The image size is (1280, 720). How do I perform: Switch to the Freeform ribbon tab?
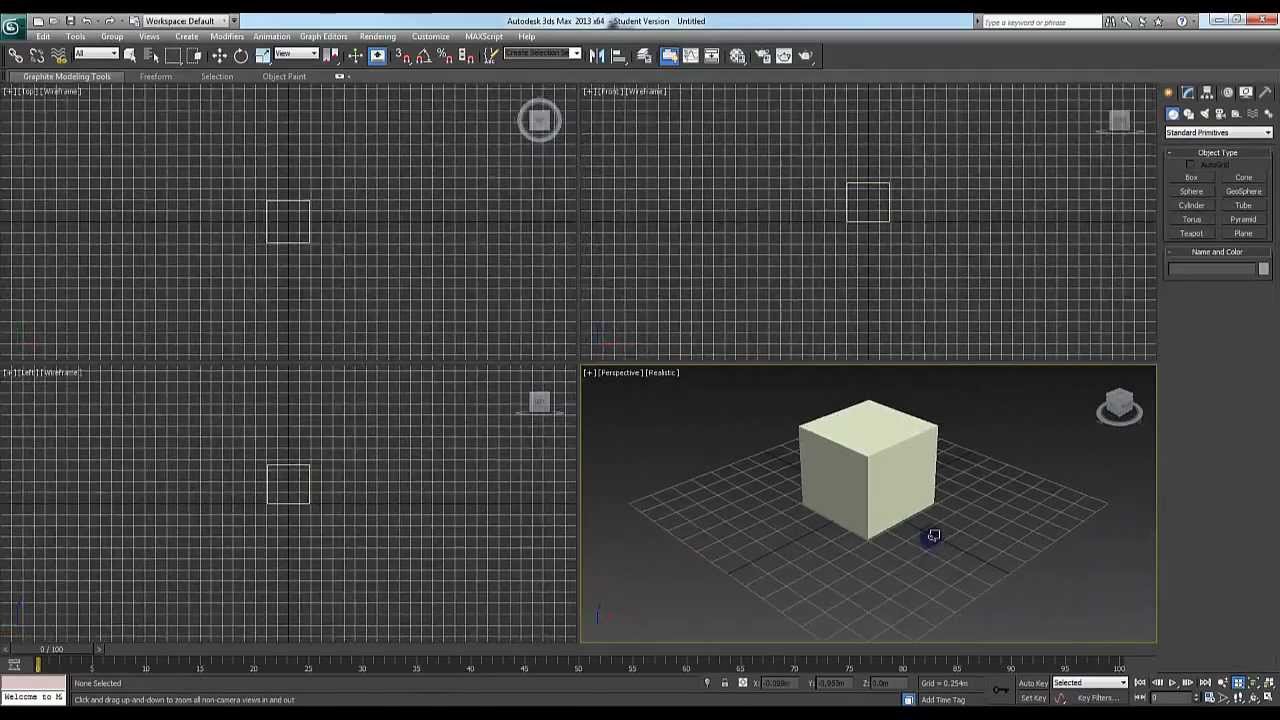(156, 77)
